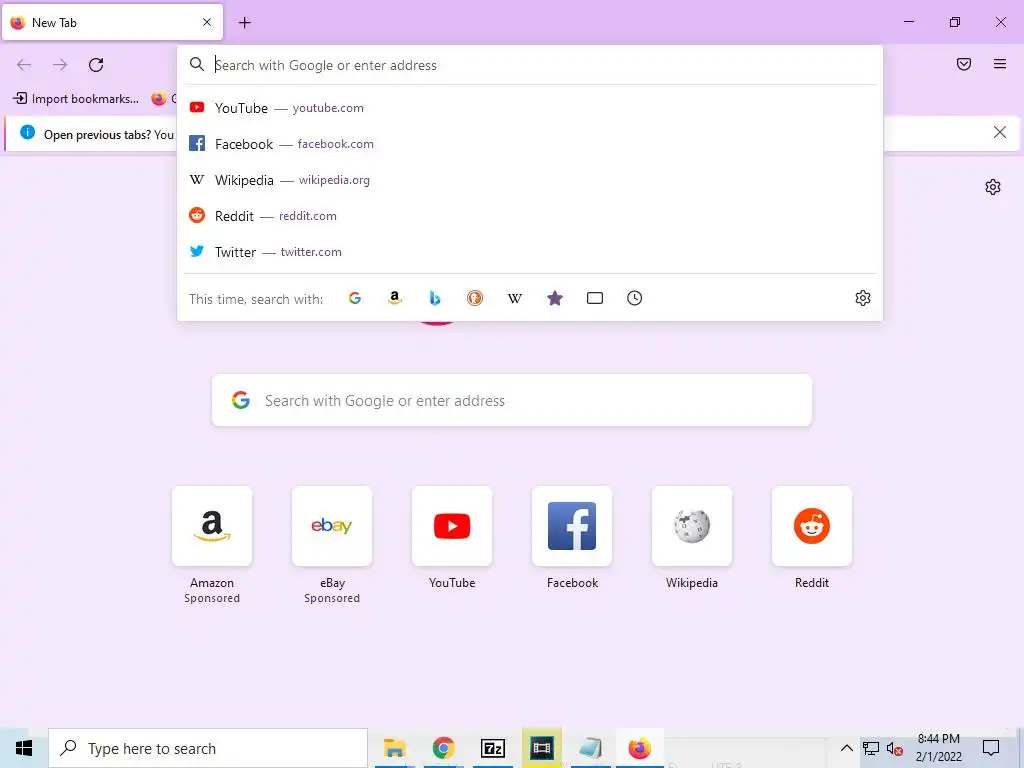This screenshot has width=1024, height=768.
Task: Search this time with Google icon
Action: (355, 298)
